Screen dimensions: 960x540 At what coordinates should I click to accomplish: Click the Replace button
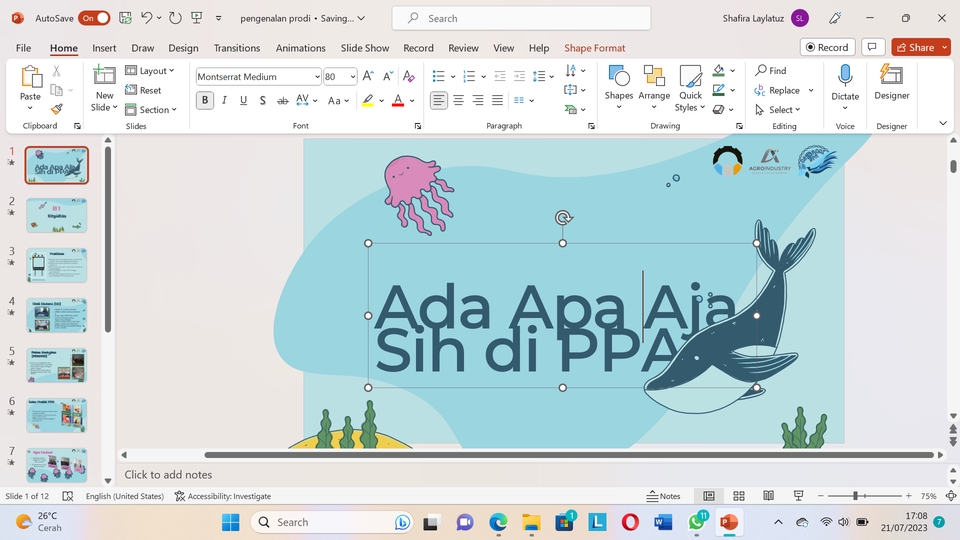[778, 90]
